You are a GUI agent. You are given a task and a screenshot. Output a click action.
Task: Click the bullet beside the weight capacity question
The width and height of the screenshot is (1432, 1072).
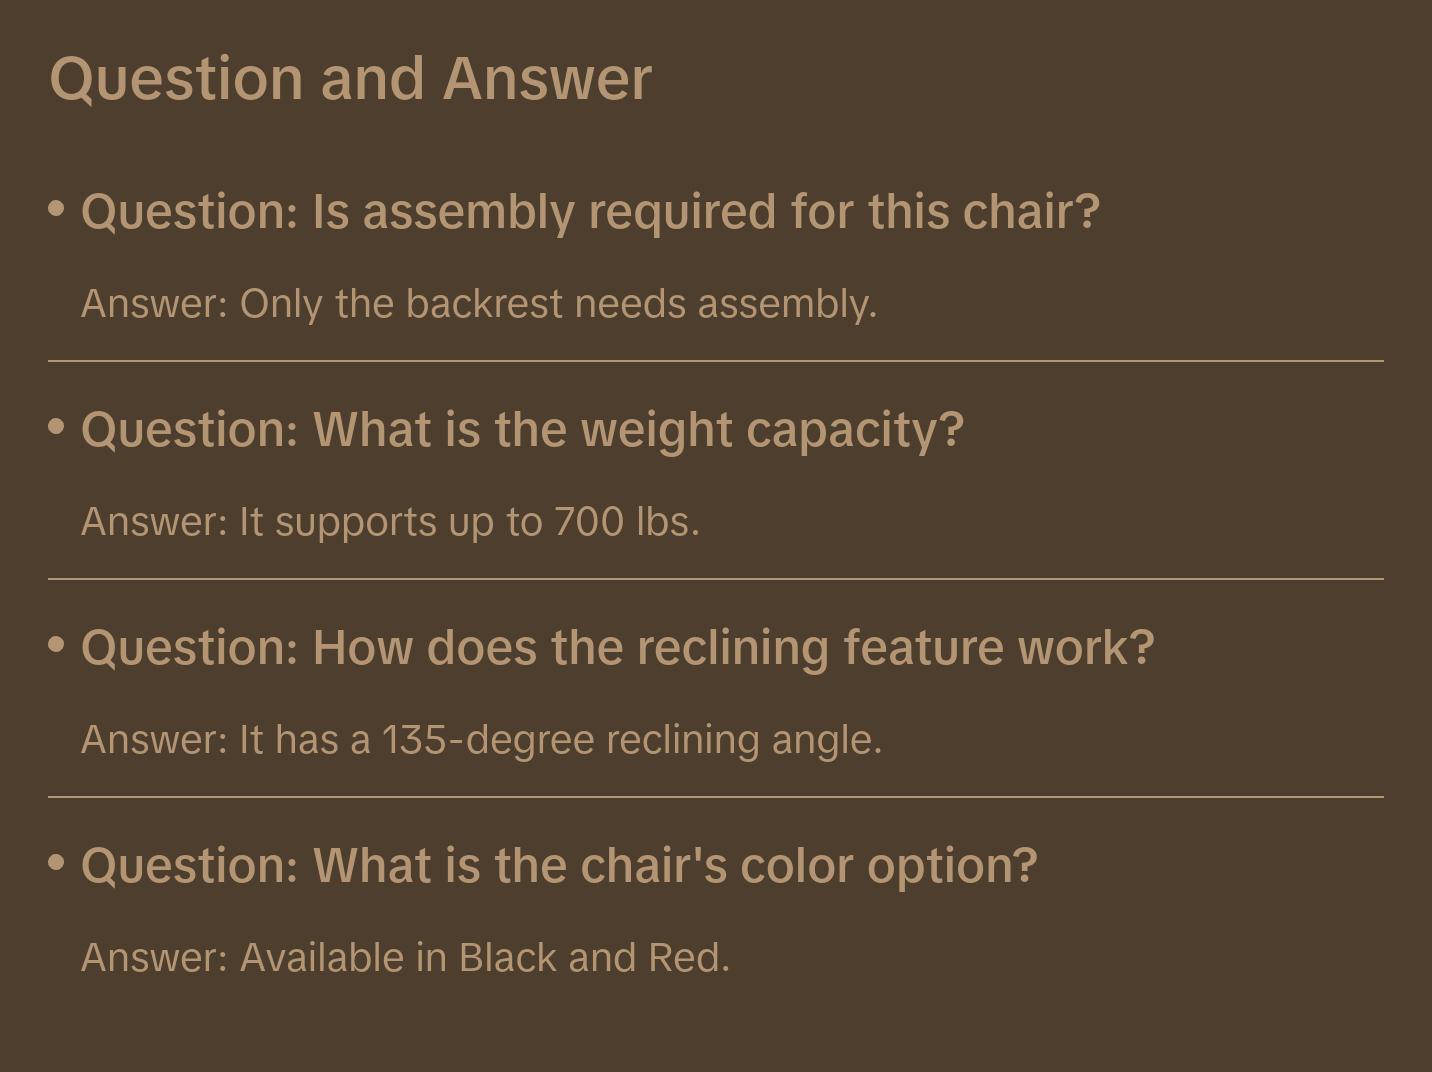(57, 427)
